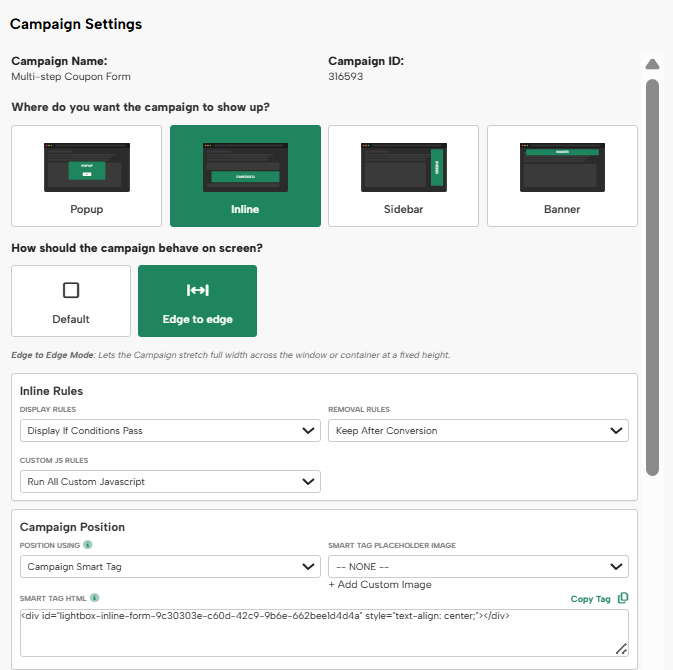
Task: Open the Custom JS Rules dropdown
Action: pos(170,482)
